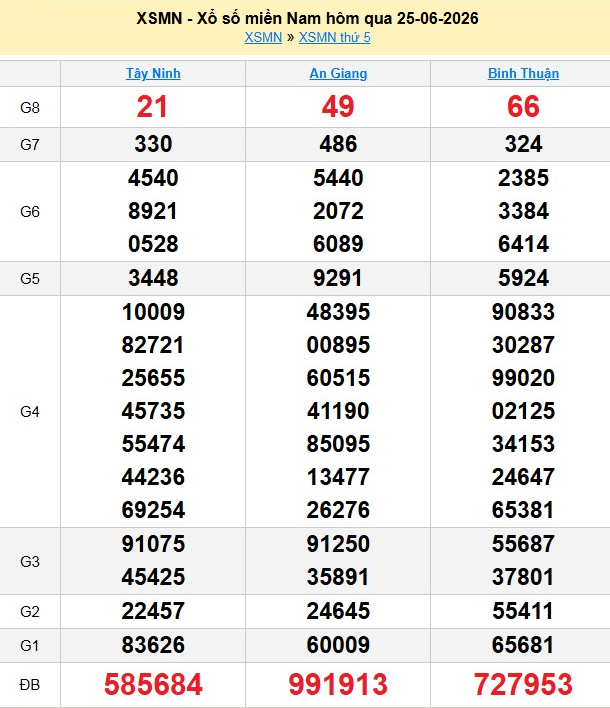Select G2 number 24645
Screen dimensions: 610x708
coord(338,611)
